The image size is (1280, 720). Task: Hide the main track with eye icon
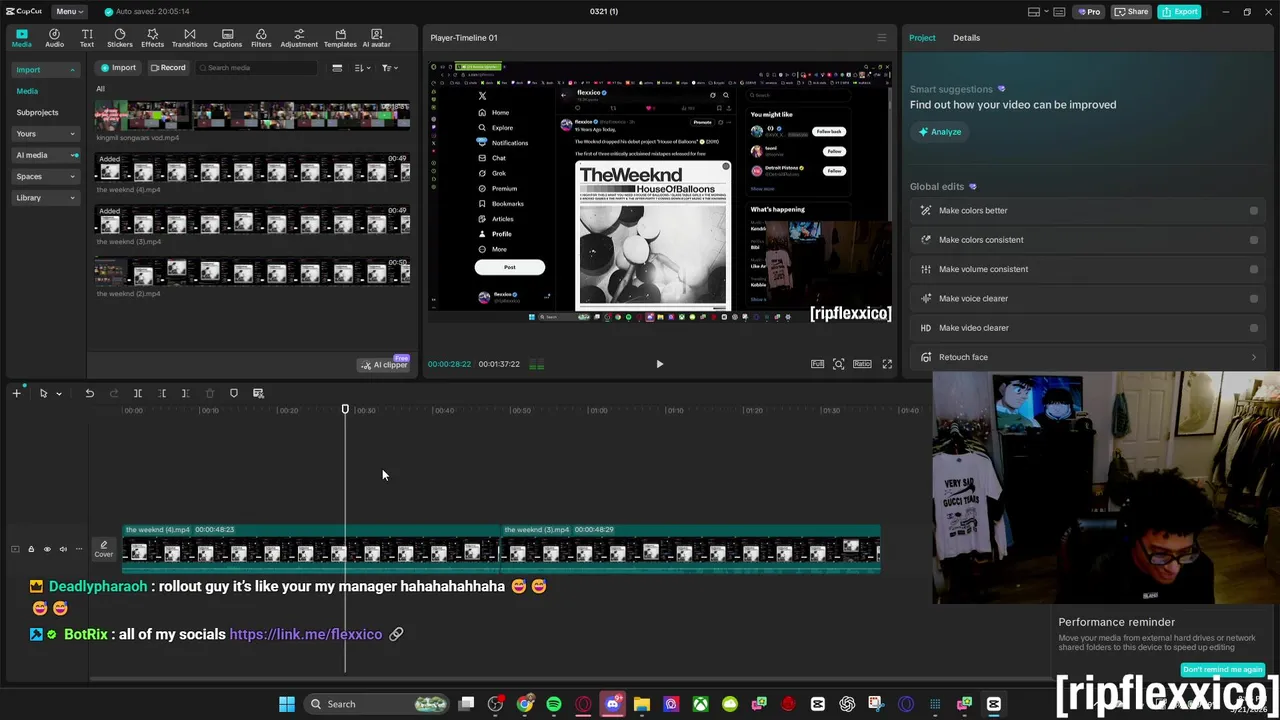click(47, 549)
